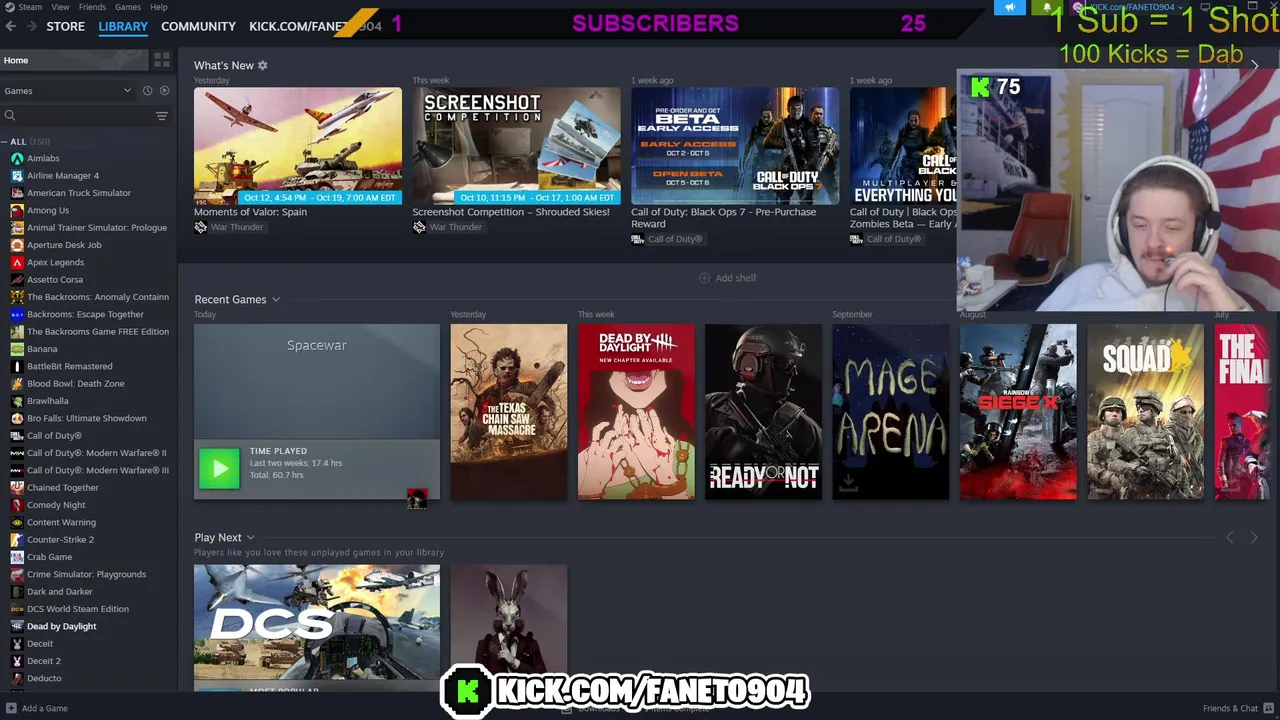Open the Ready or Not cover art

click(763, 411)
